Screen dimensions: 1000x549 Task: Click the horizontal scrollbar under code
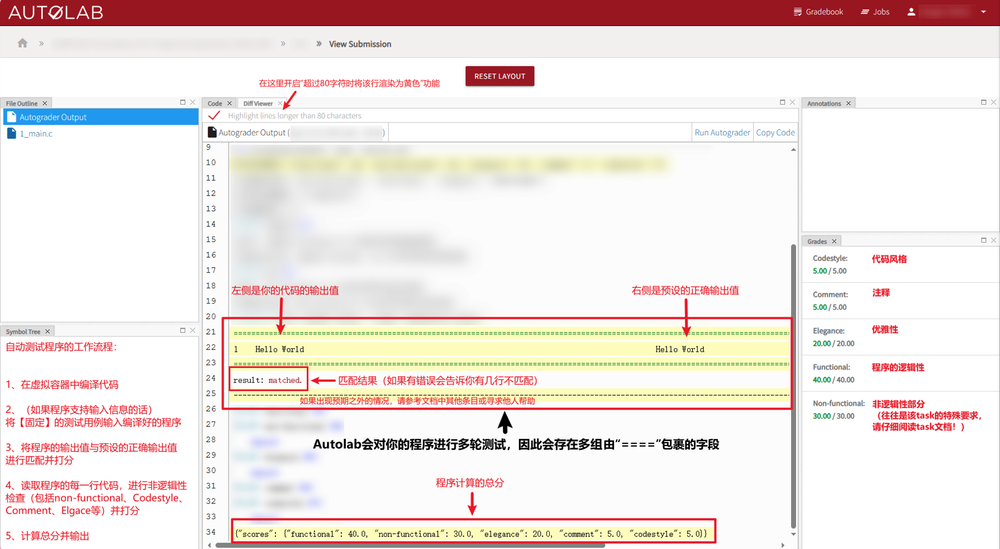[409, 545]
